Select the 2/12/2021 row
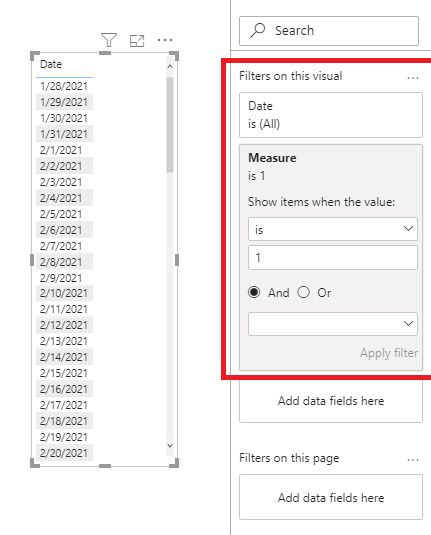The image size is (431, 535). (x=64, y=325)
